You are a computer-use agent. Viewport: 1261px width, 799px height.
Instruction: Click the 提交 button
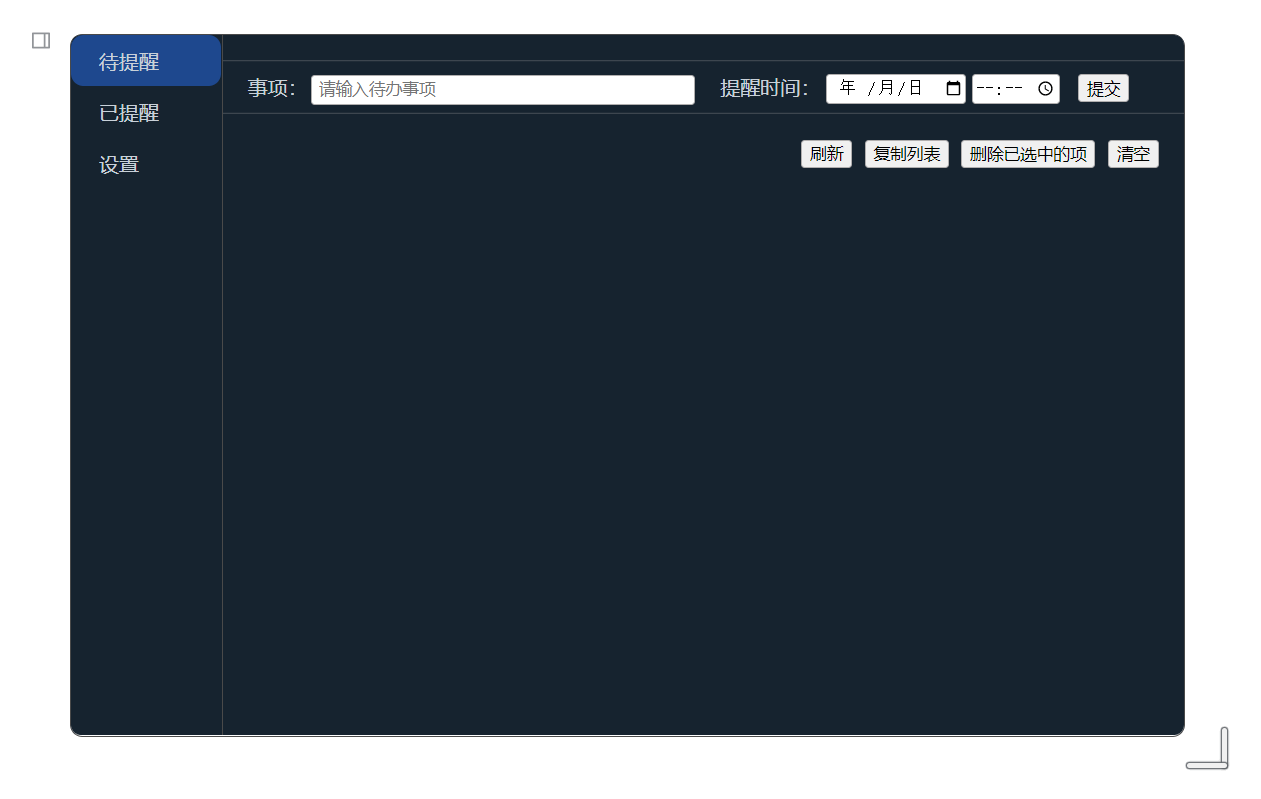1103,89
